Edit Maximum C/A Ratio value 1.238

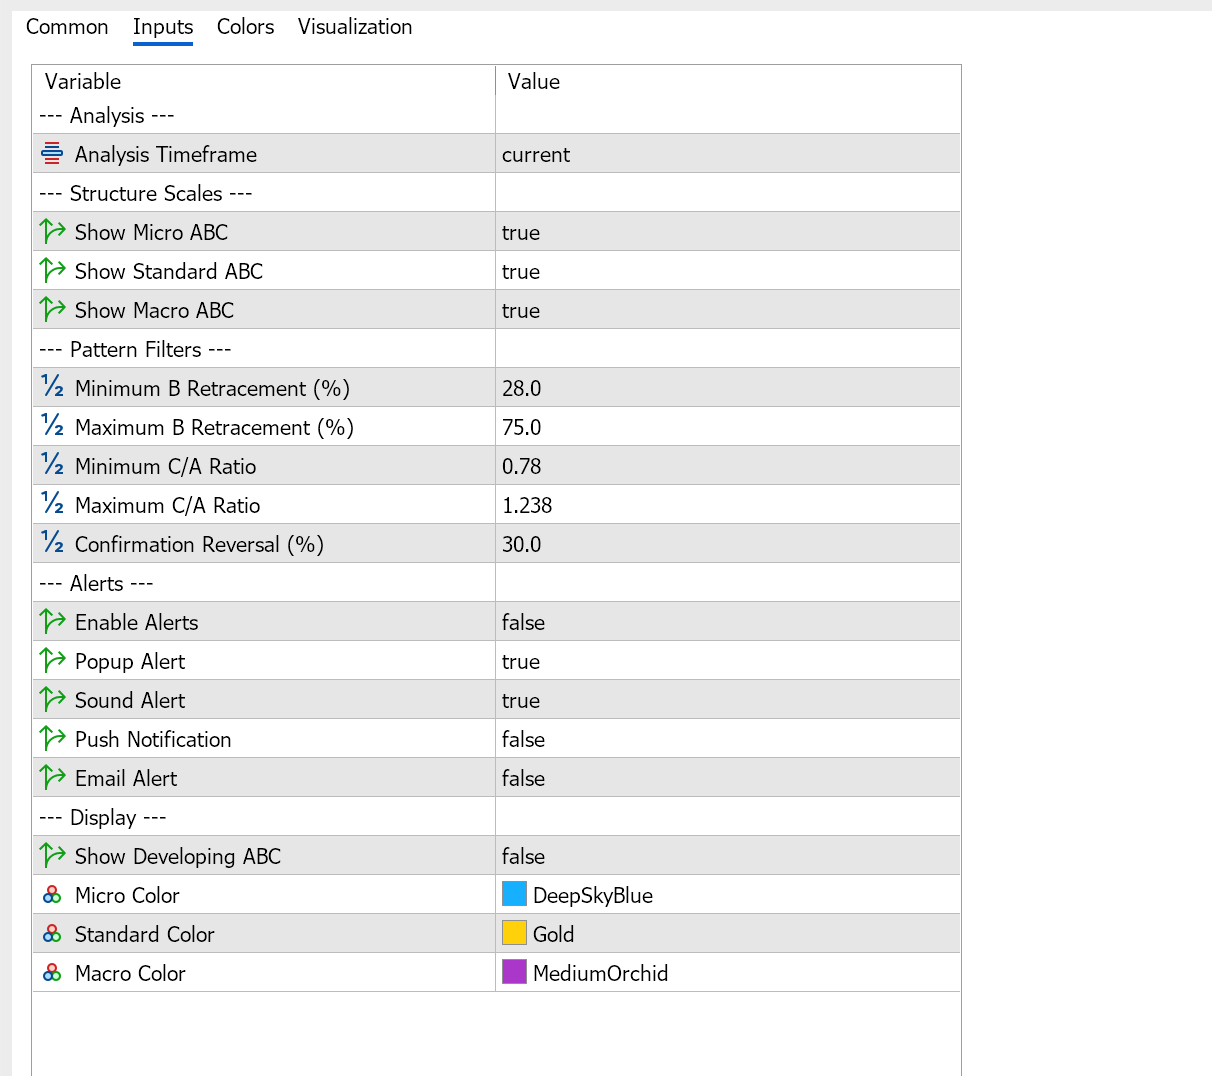(728, 505)
